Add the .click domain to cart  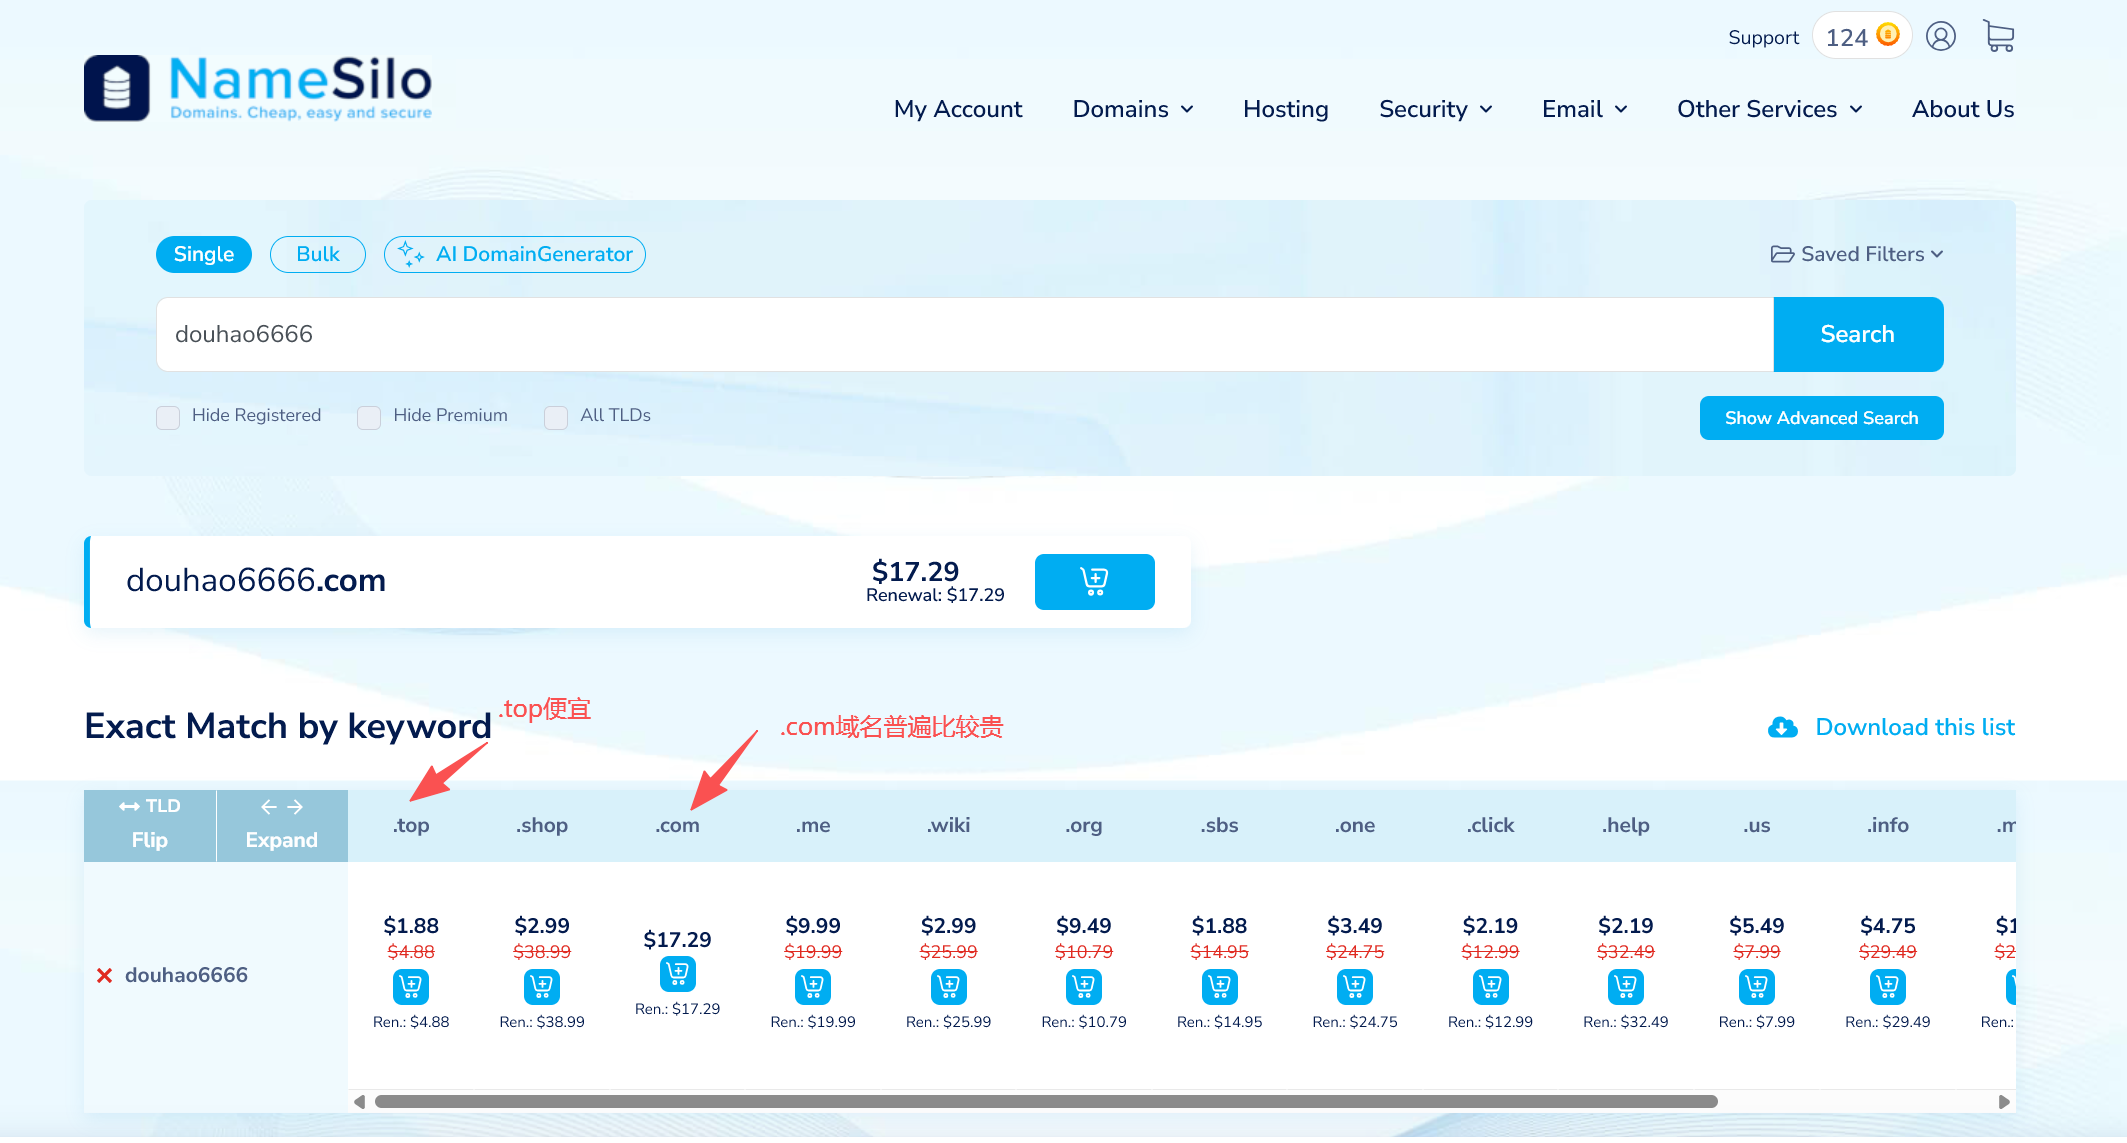click(1490, 987)
